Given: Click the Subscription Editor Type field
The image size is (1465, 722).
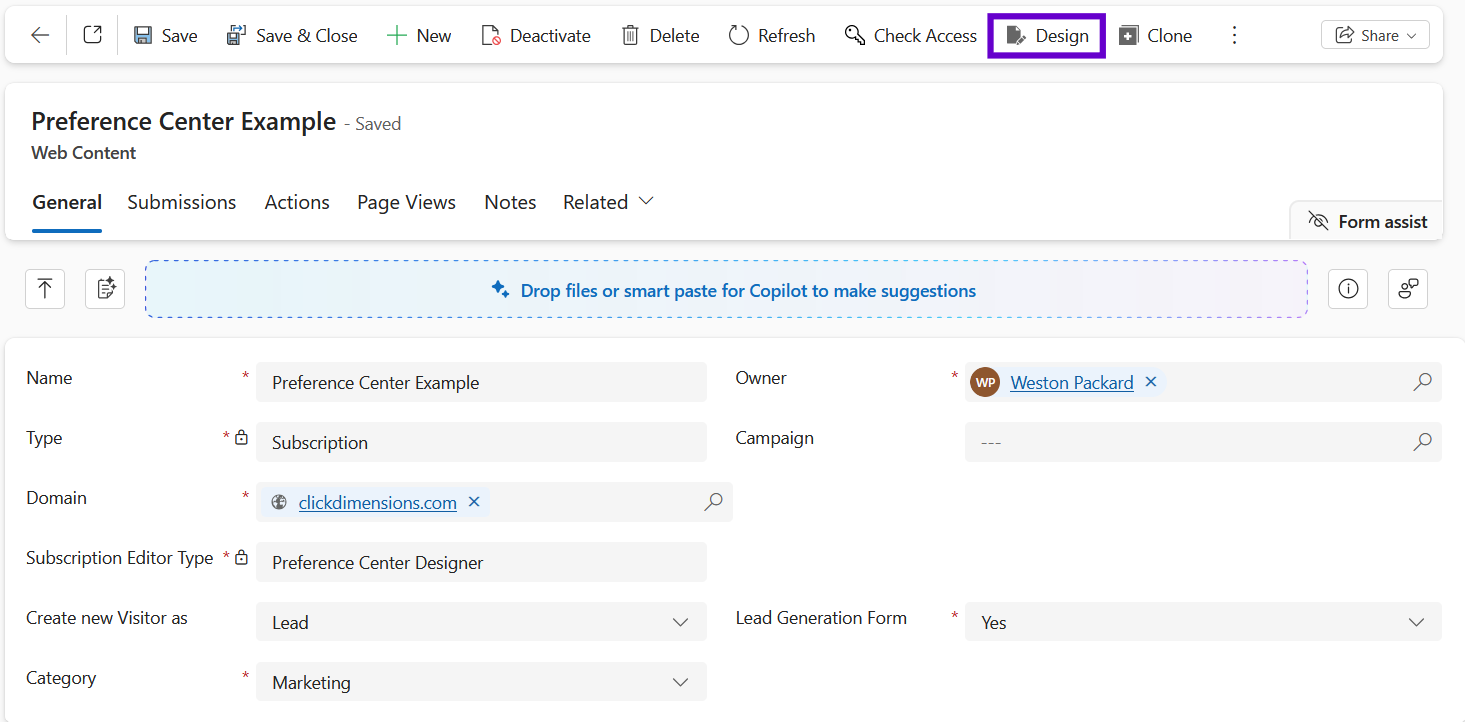Looking at the screenshot, I should click(x=481, y=562).
